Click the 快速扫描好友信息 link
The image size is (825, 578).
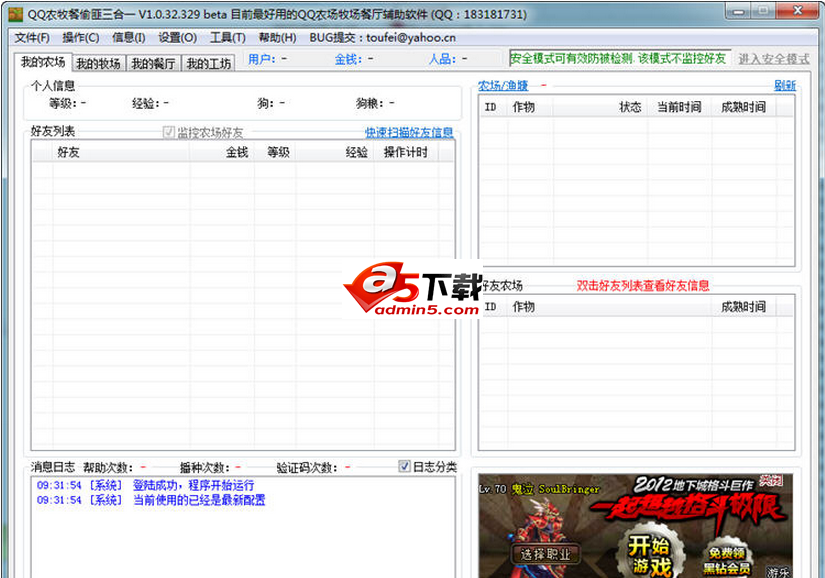tap(409, 132)
